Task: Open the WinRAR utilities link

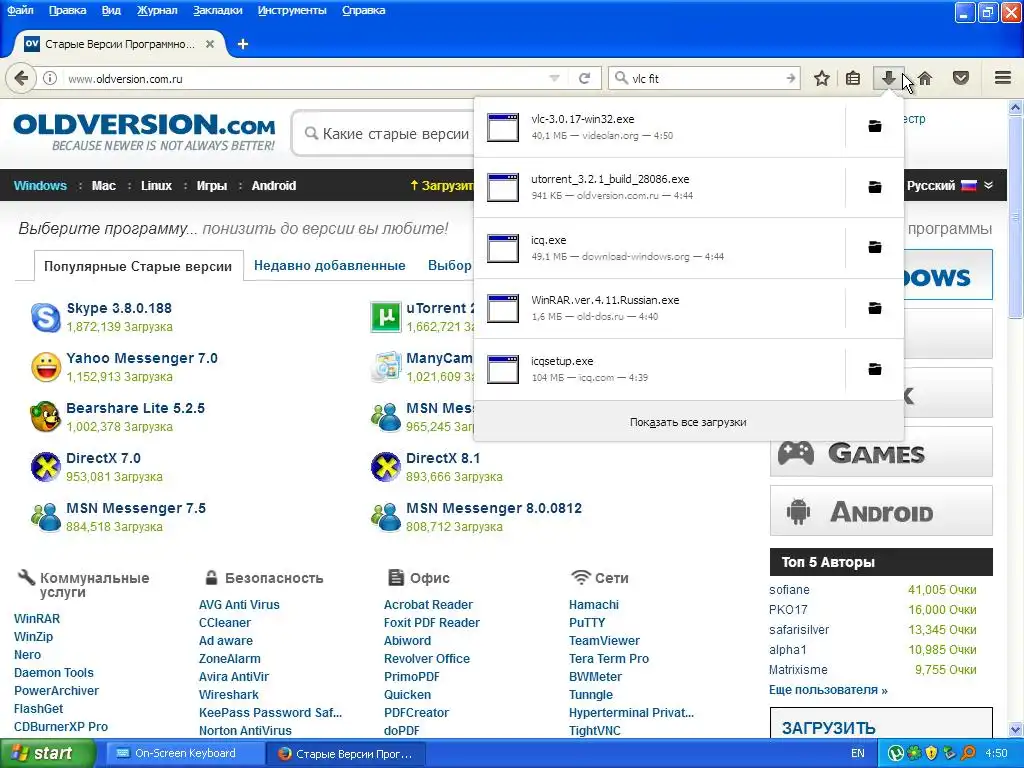Action: coord(37,618)
